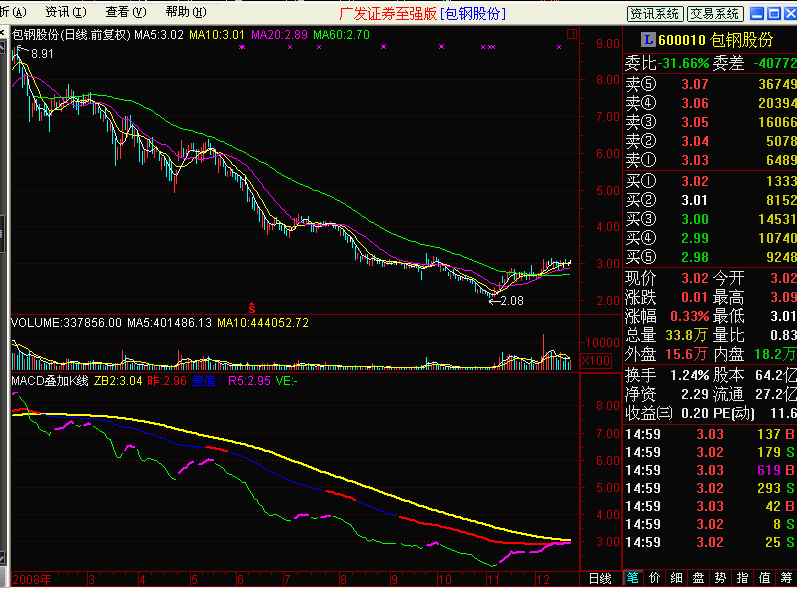The height and width of the screenshot is (589, 797).
Task: Switch to the 笔 tab
Action: pos(633,578)
